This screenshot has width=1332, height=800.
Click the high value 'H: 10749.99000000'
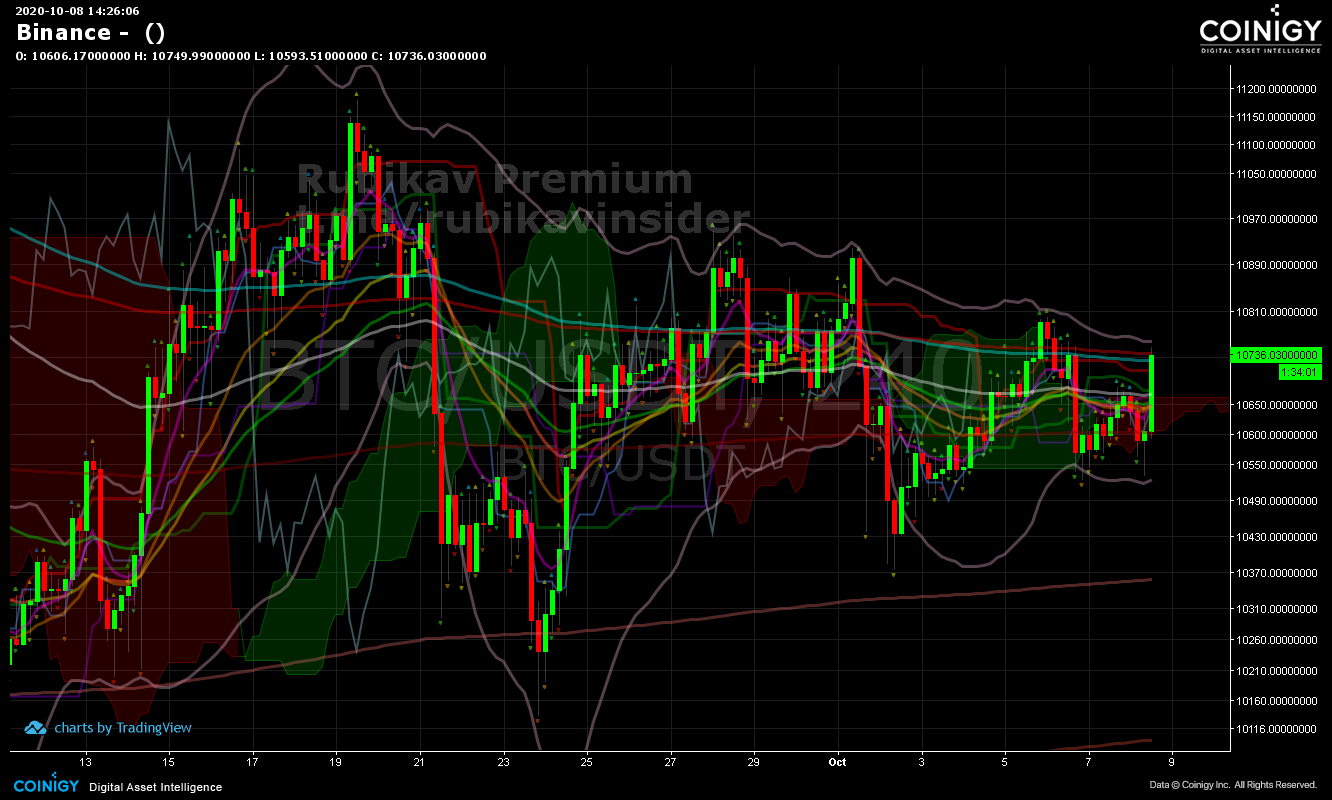tap(192, 56)
